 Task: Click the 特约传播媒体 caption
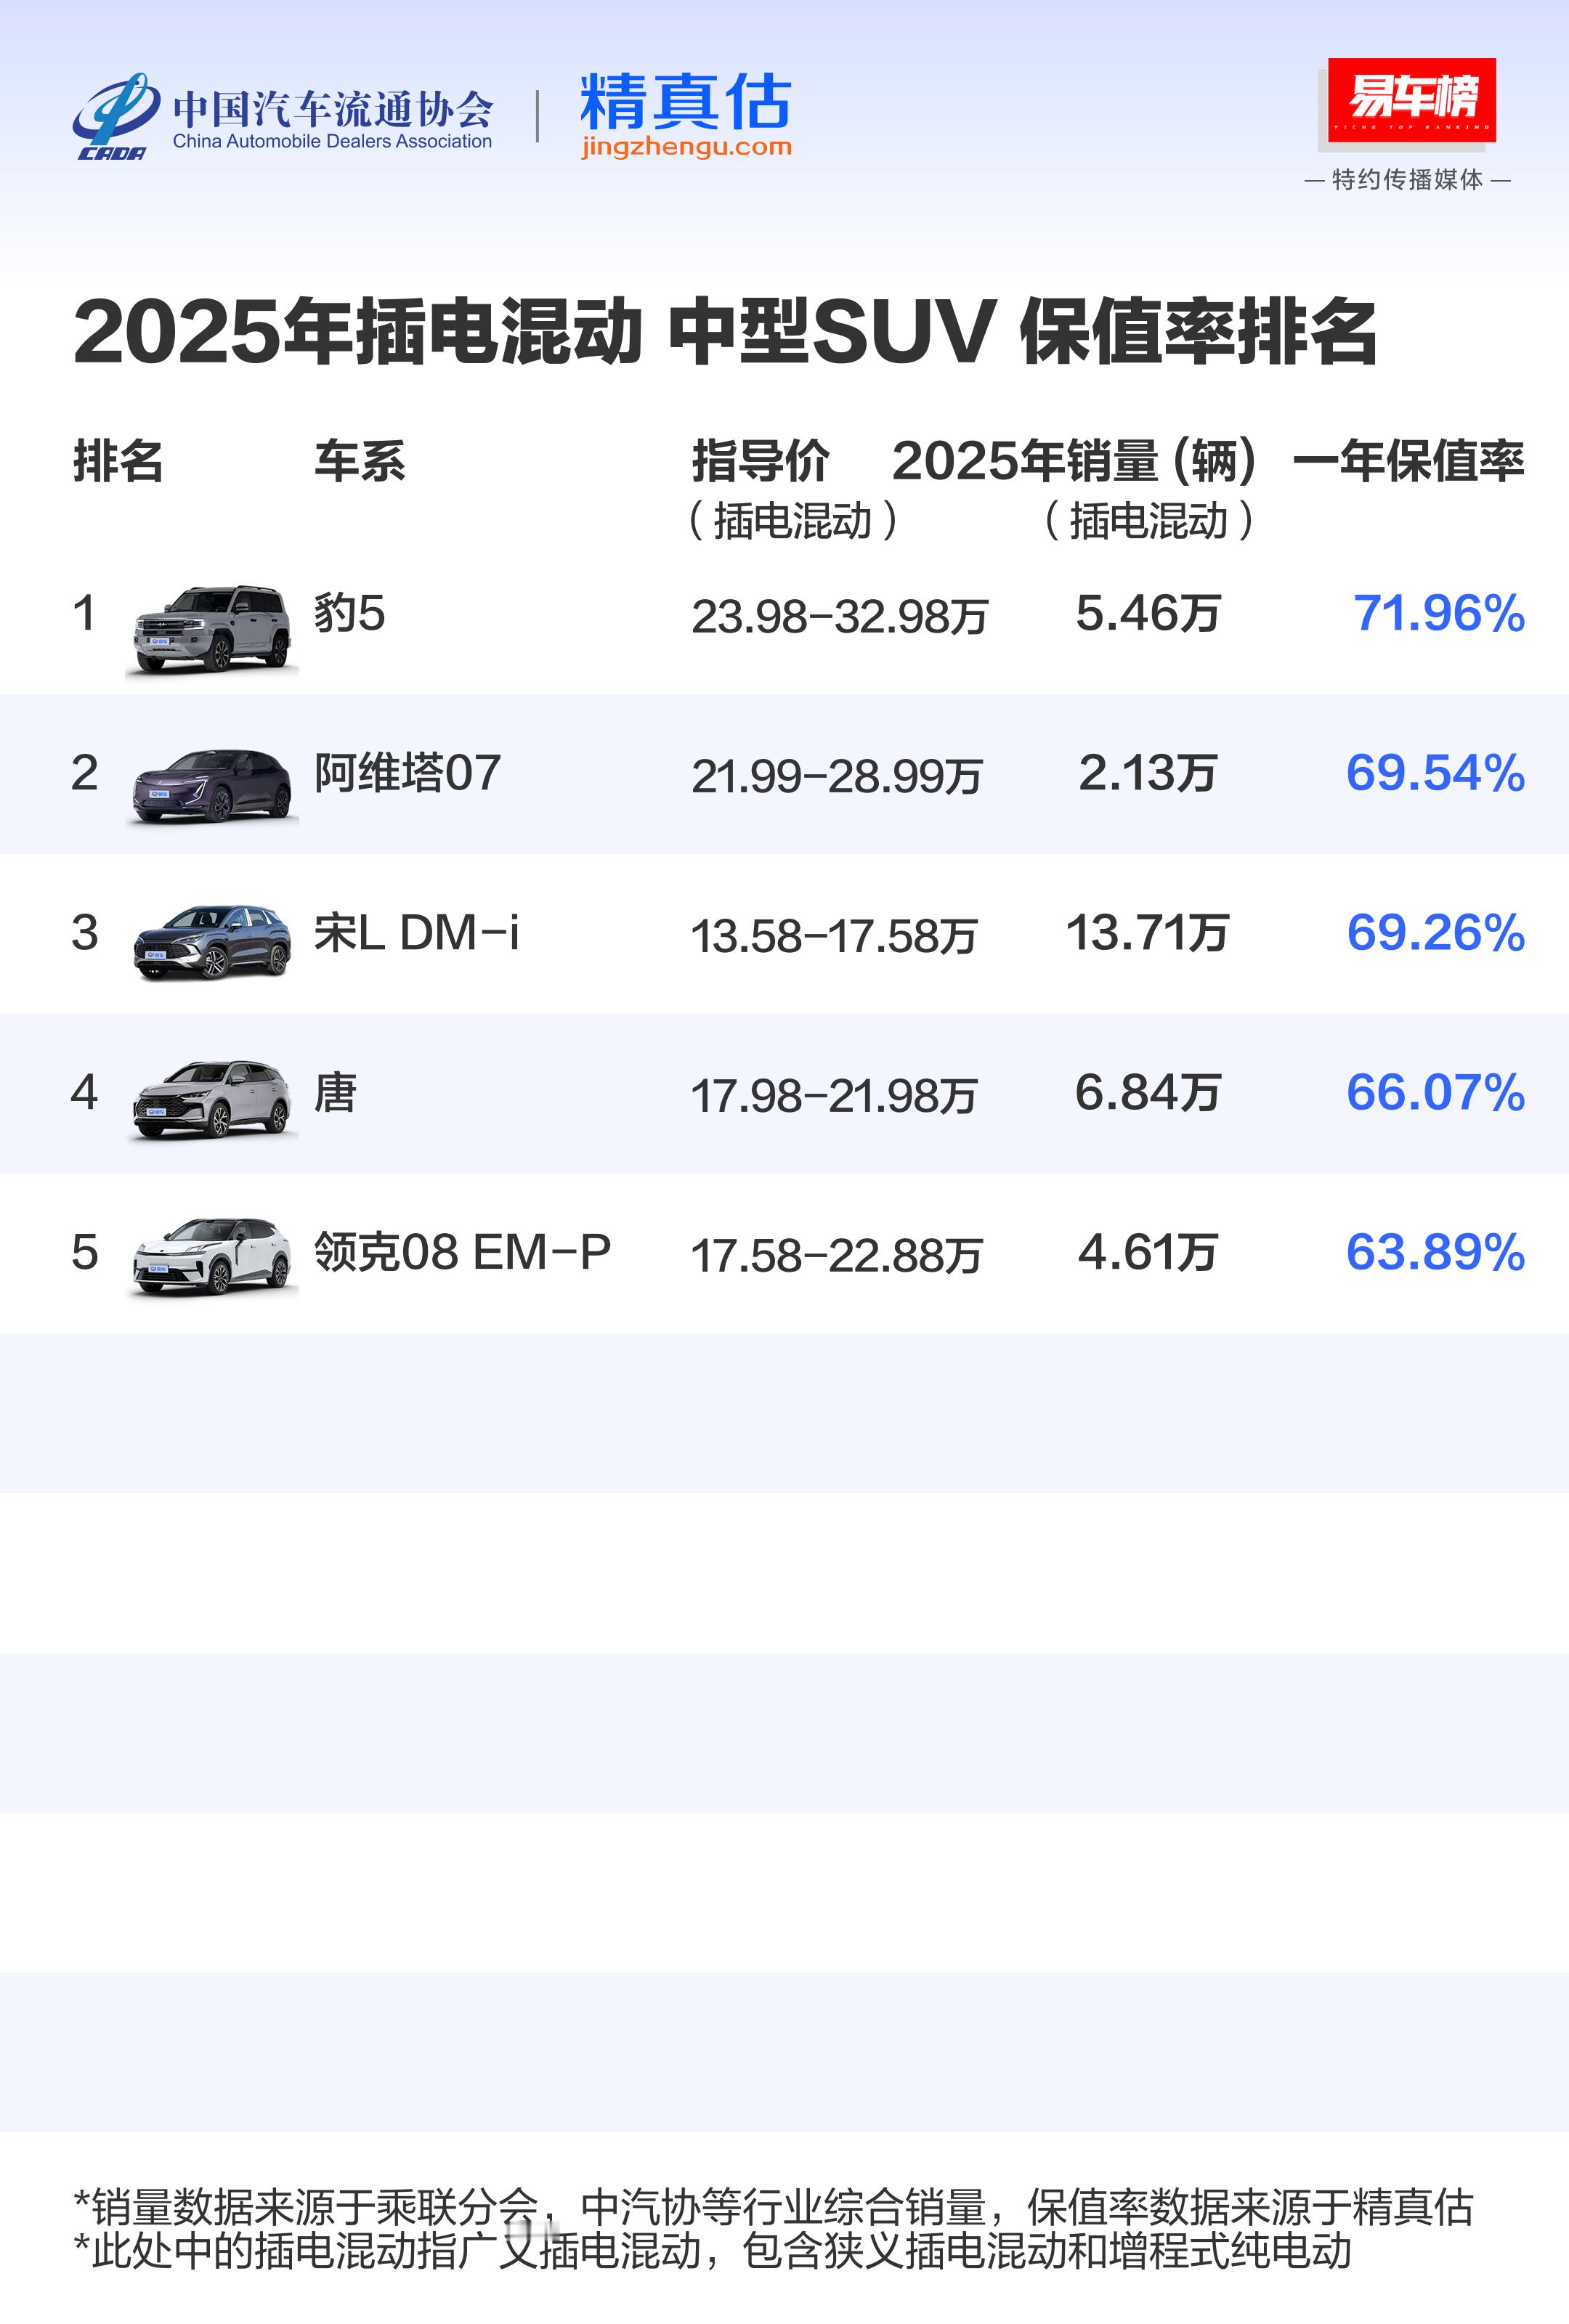pyautogui.click(x=1408, y=180)
